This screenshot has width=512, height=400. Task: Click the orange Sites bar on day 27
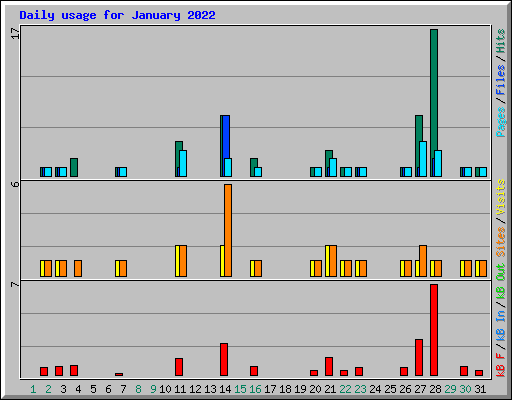423,261
